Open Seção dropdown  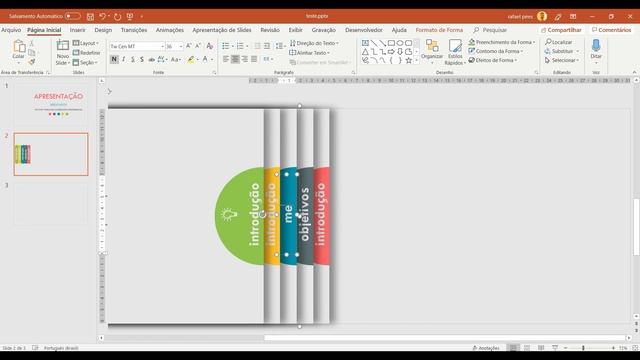(x=85, y=62)
